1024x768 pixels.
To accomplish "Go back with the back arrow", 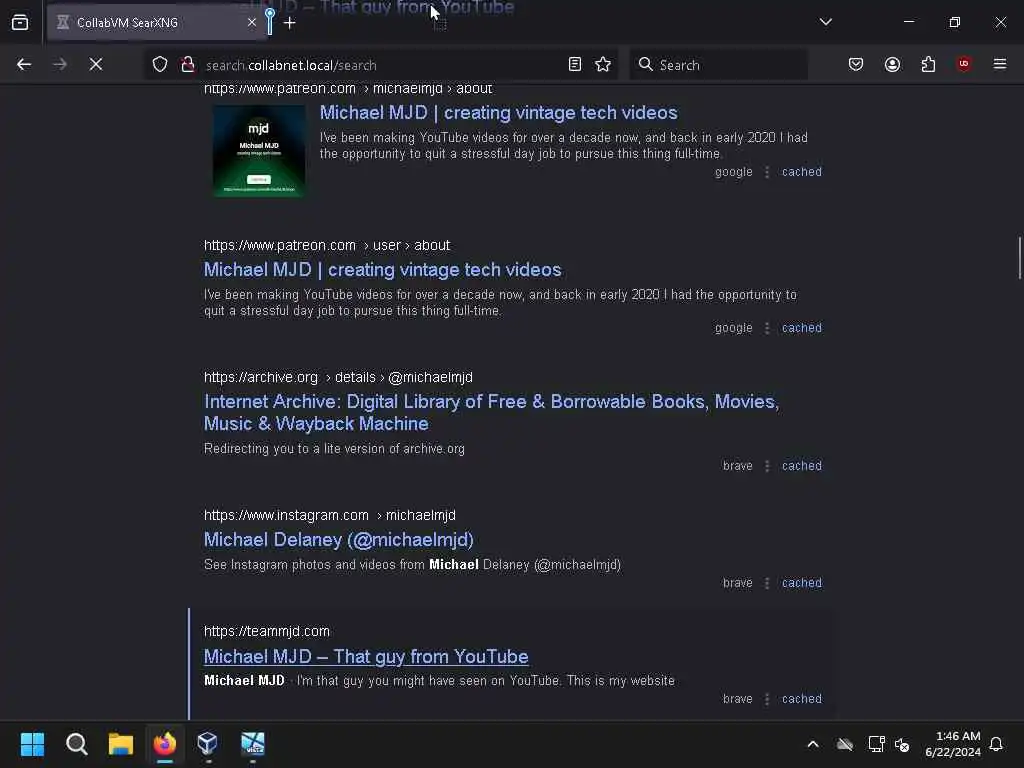I will tap(24, 65).
